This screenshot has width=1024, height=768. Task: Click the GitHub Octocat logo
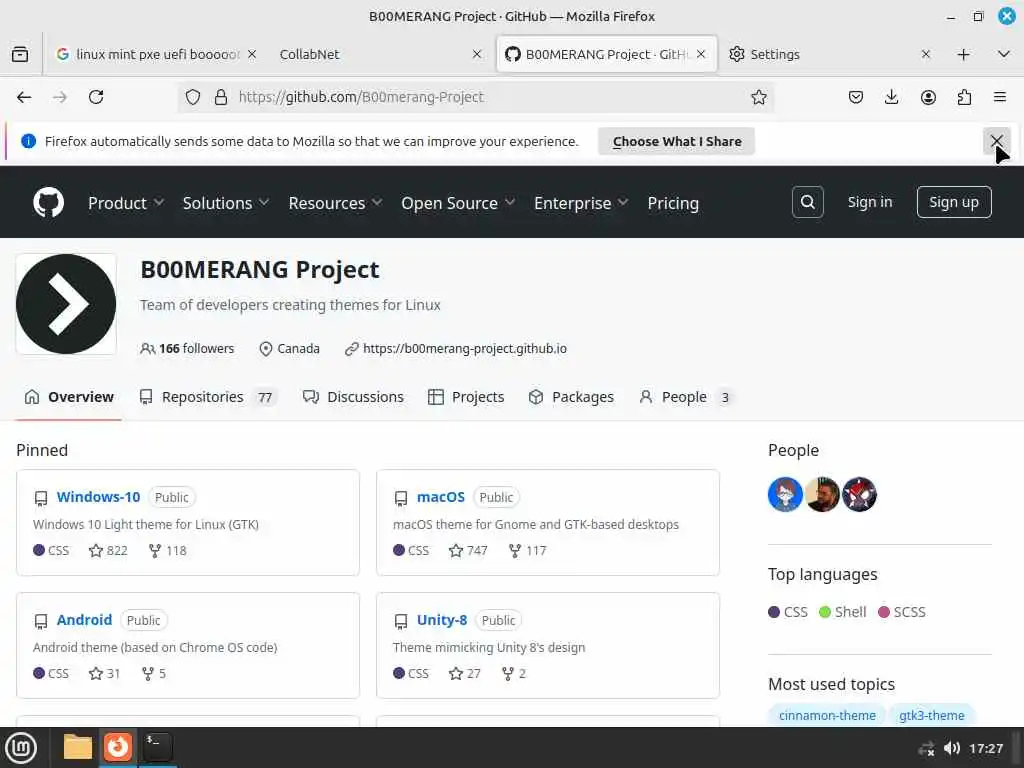coord(49,202)
